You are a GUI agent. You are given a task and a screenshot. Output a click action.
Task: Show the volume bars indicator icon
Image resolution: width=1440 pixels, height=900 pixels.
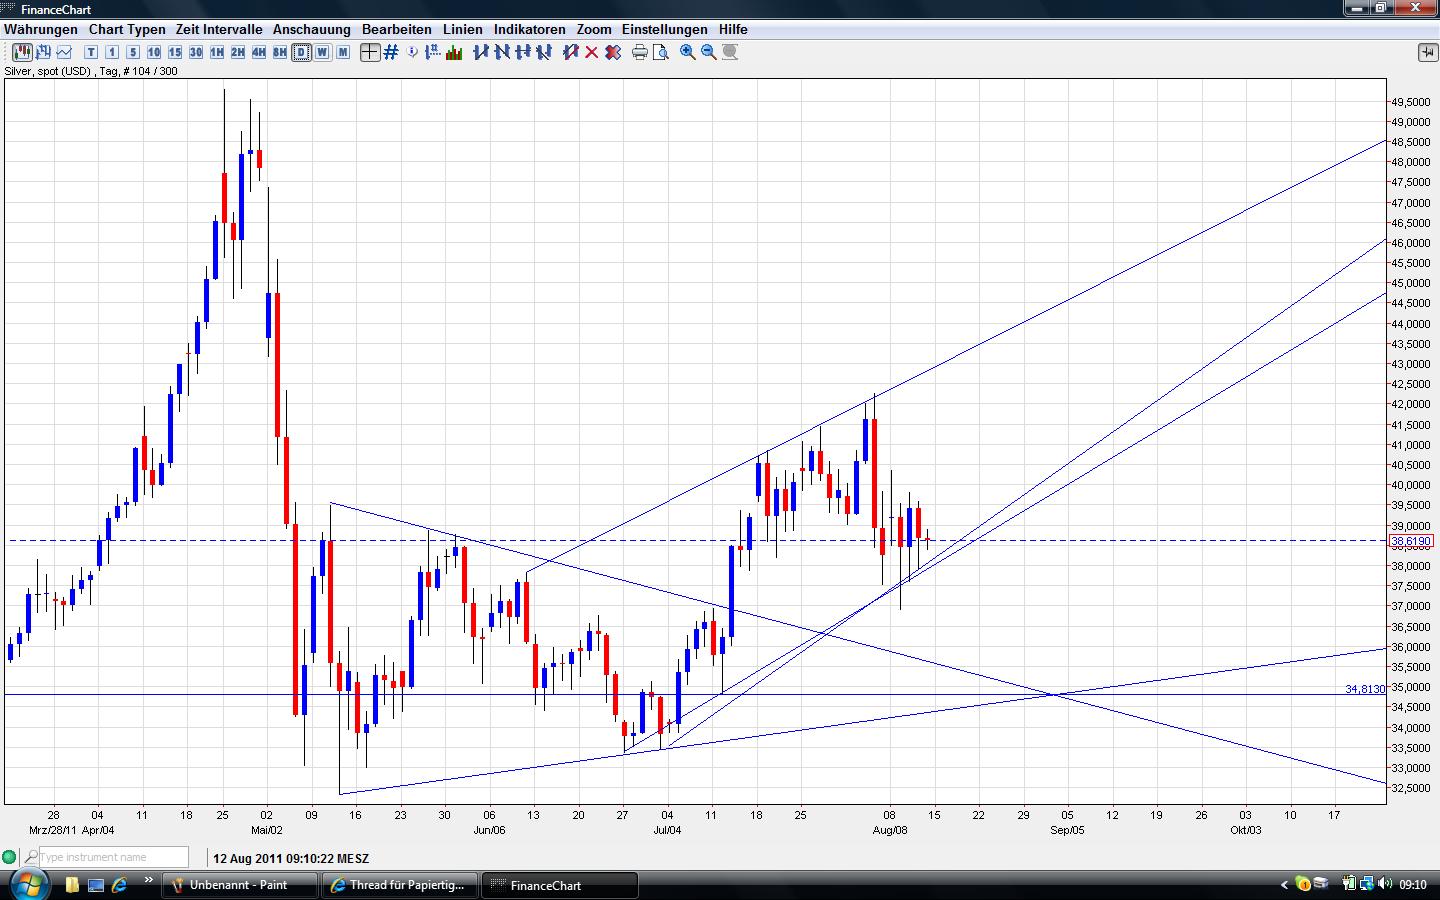454,52
